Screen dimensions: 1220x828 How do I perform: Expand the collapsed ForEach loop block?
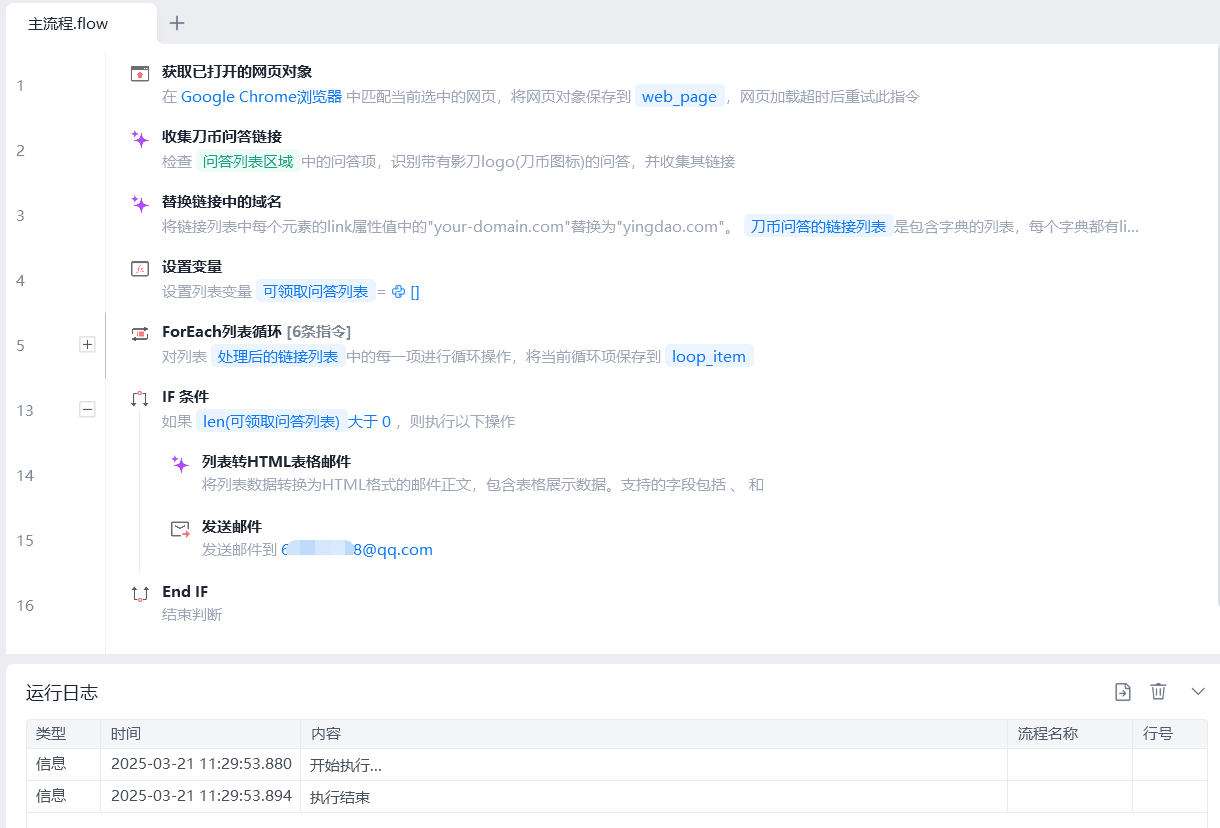pos(87,344)
